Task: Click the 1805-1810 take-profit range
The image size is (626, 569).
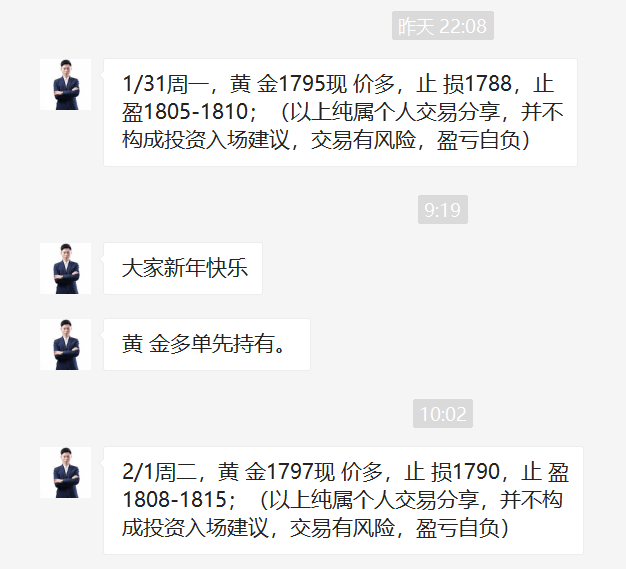Action: tap(195, 112)
